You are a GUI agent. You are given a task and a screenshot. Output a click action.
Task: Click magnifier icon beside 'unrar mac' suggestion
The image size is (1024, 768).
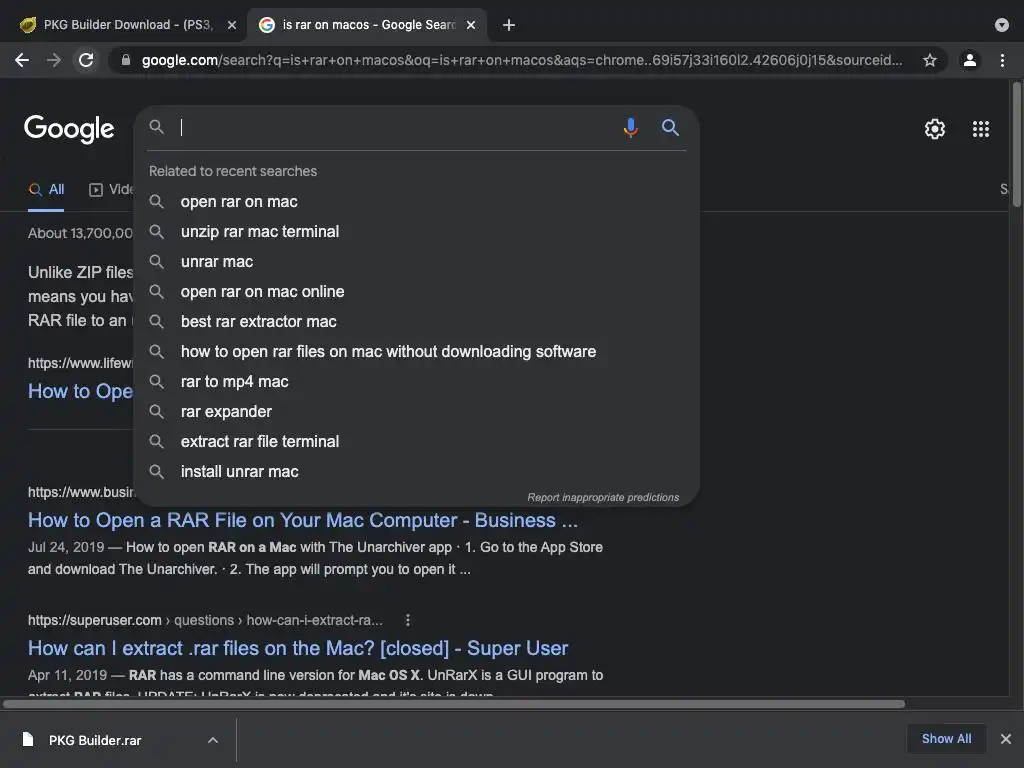[x=156, y=262]
